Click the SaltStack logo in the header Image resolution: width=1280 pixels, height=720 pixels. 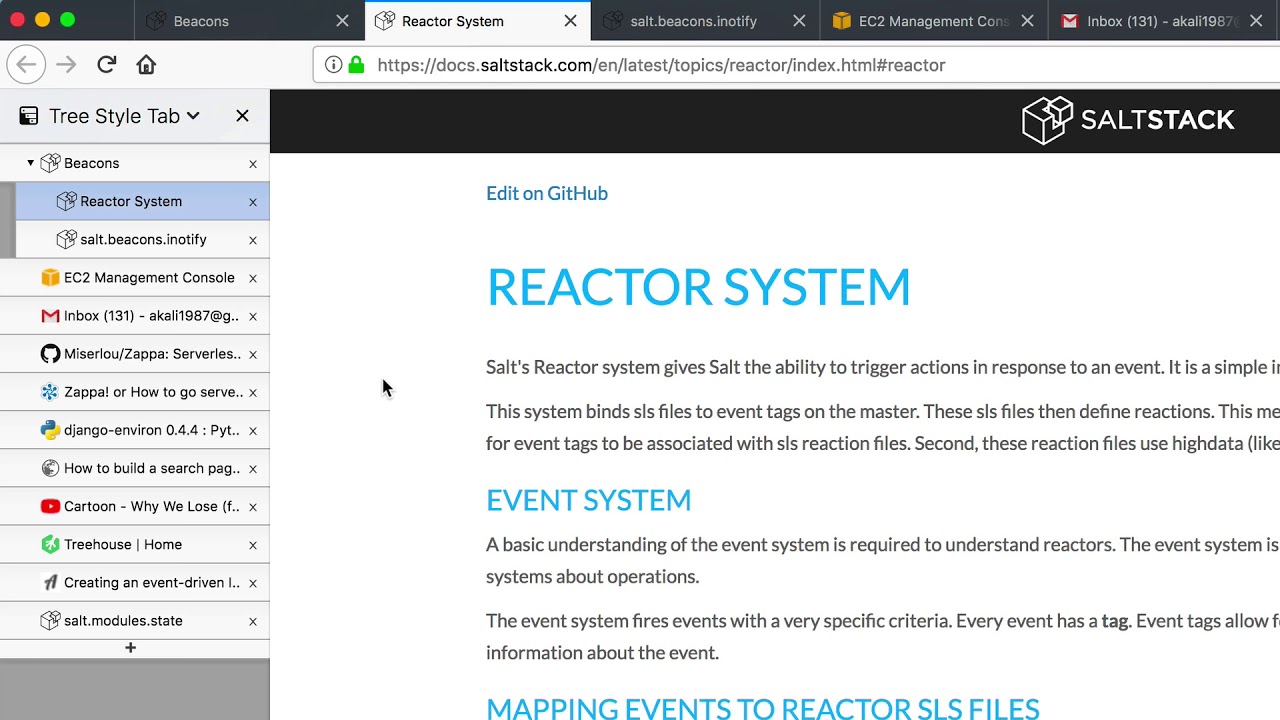[x=1127, y=120]
